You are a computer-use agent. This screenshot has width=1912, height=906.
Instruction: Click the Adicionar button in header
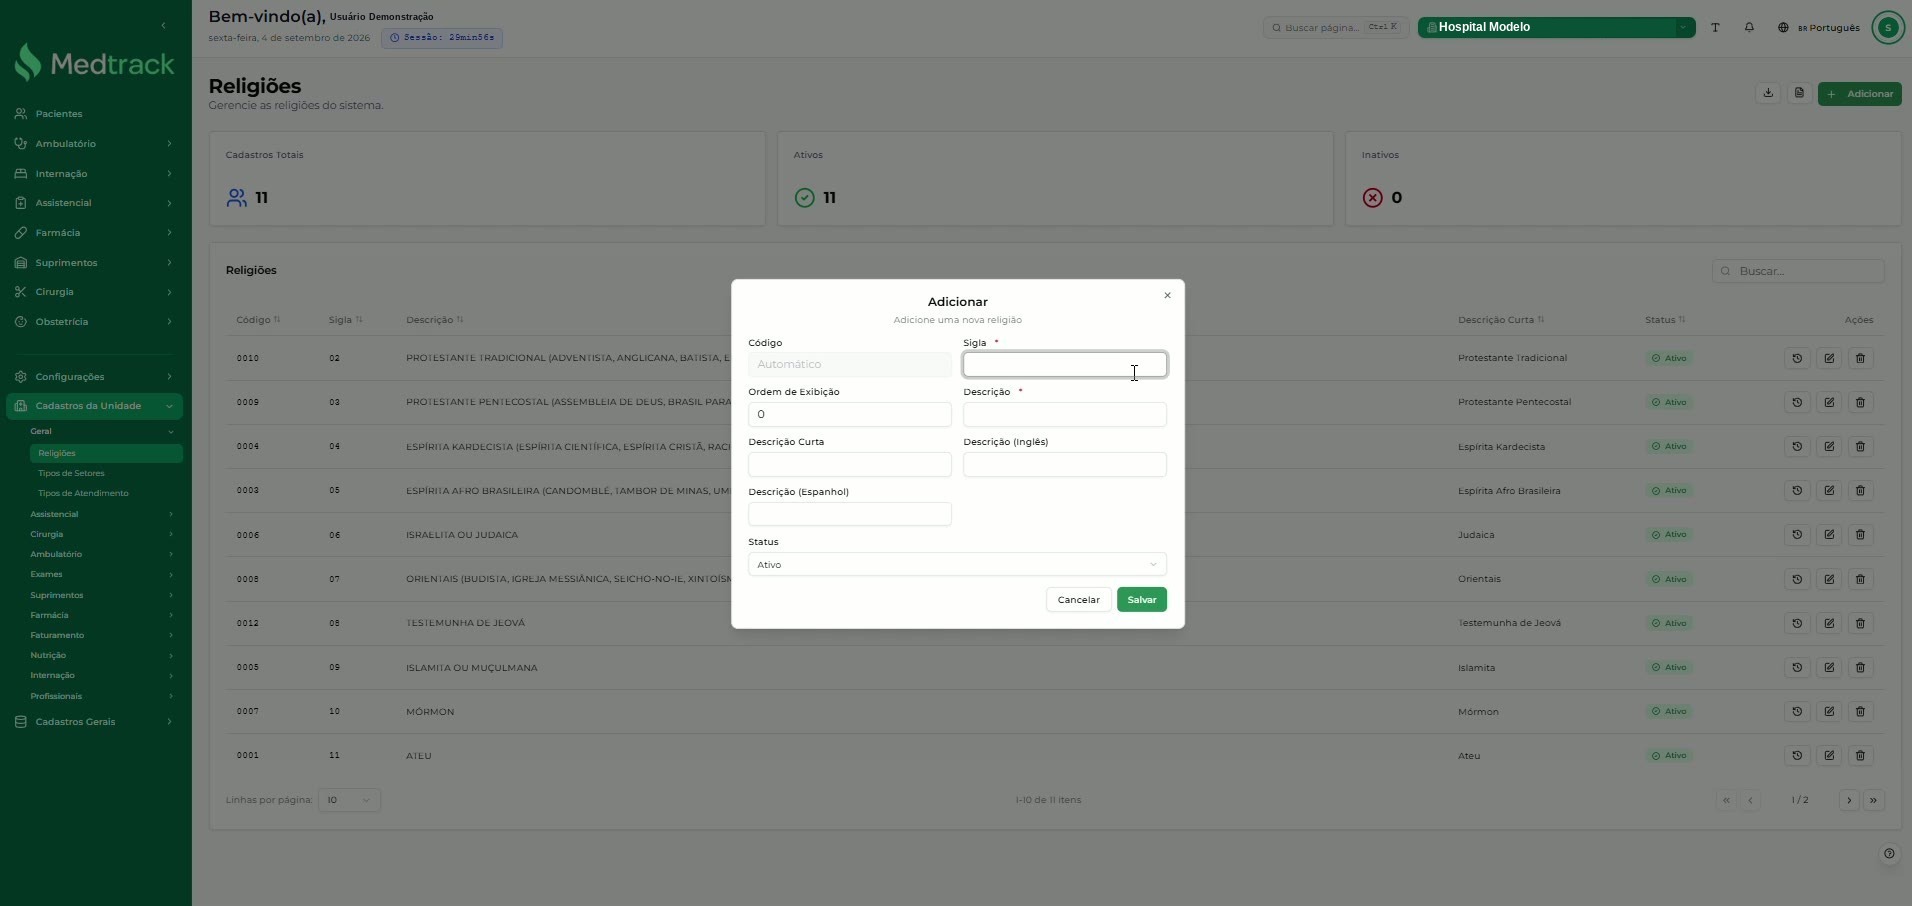tap(1859, 94)
